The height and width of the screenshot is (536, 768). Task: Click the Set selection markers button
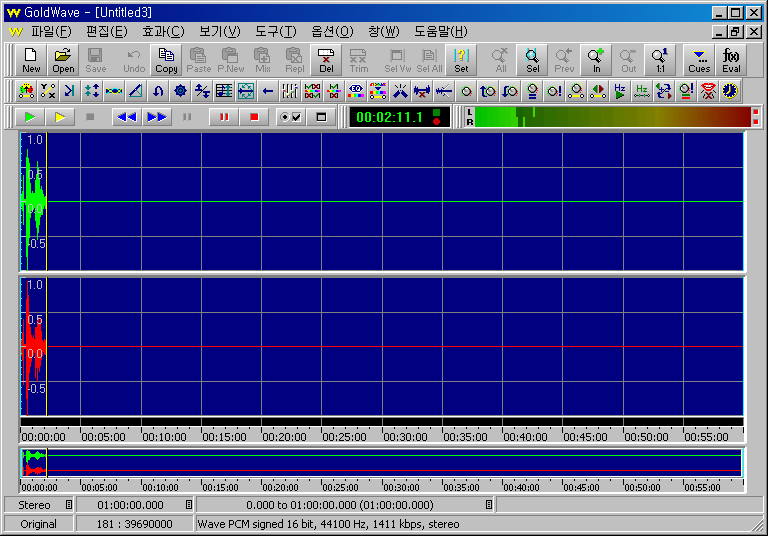(x=461, y=60)
